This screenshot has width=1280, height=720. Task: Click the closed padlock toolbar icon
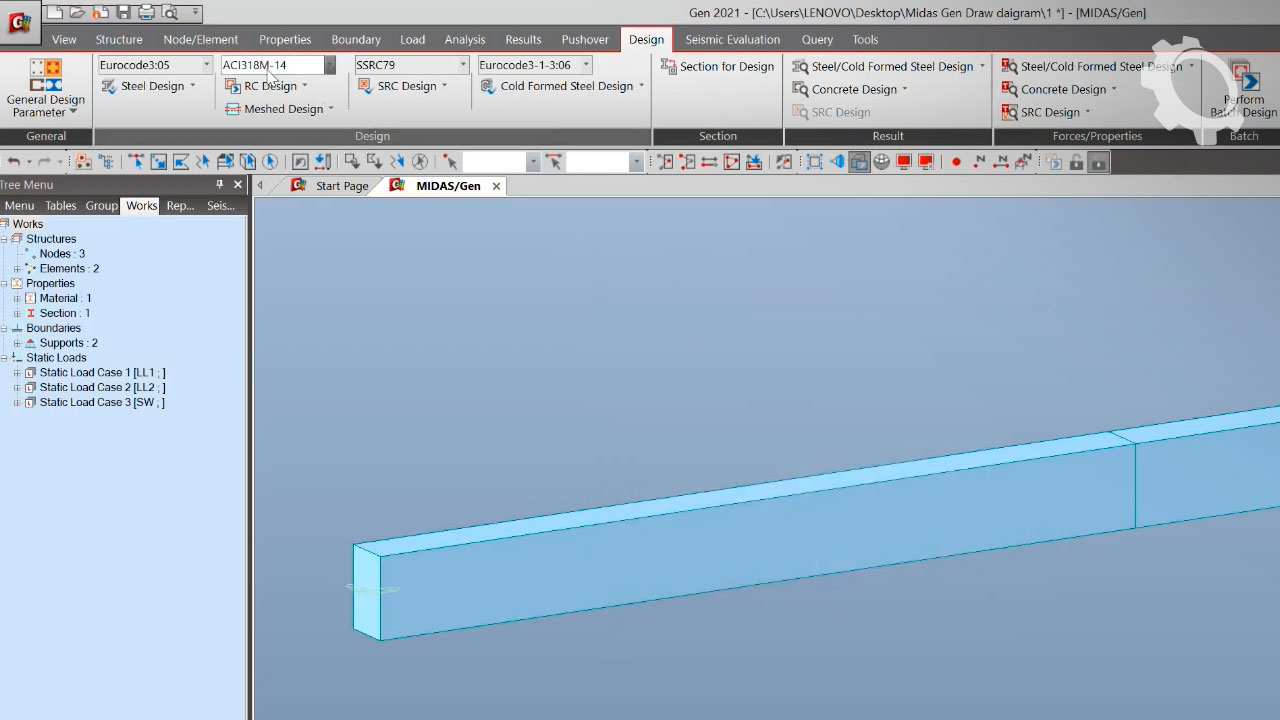tap(1098, 162)
